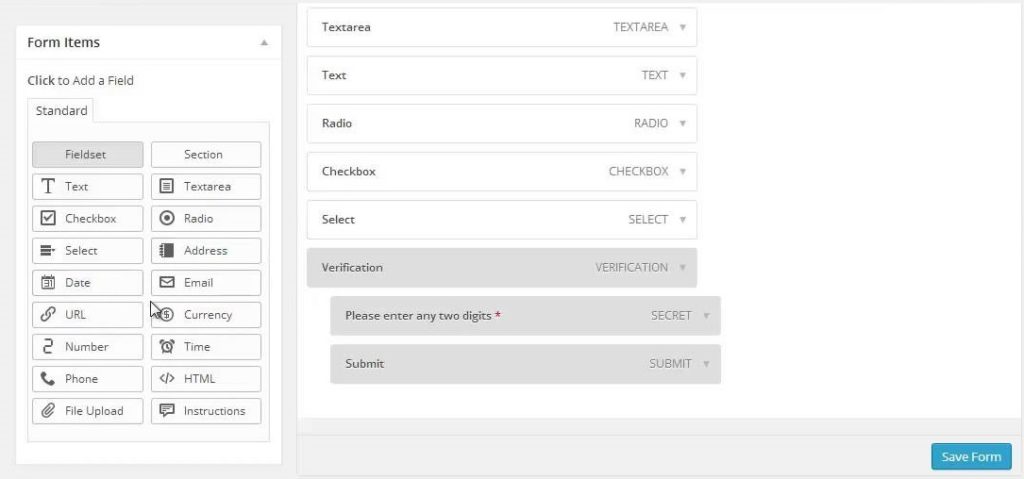Add a Radio field from Form Items
This screenshot has width=1024, height=479.
206,219
